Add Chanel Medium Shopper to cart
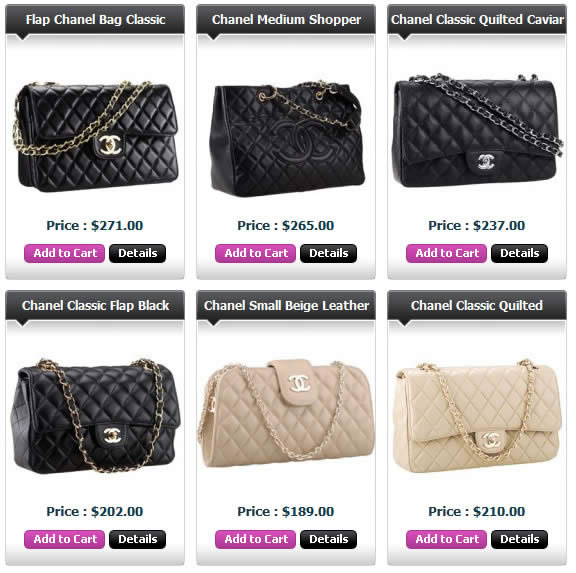Viewport: 576px width, 573px height. [x=255, y=253]
